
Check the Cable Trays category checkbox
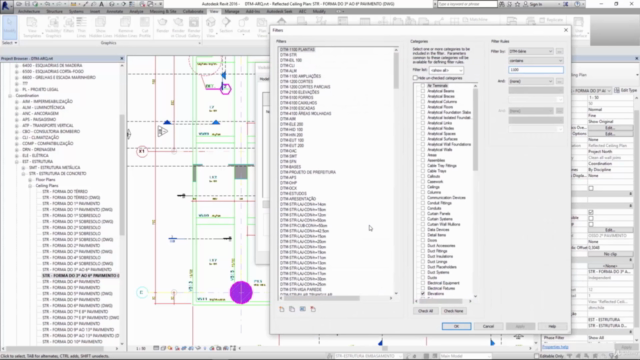point(423,171)
